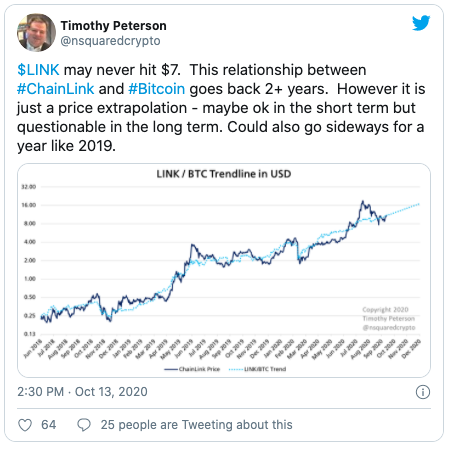Open replies via the speech bubble icon

tap(84, 425)
